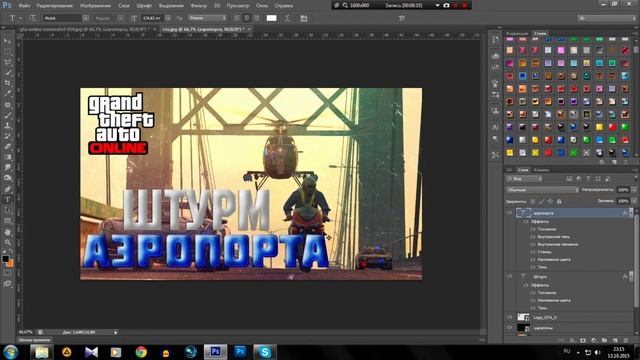This screenshot has height=360, width=640.
Task: Collapse effects list of Штурм layer
Action: pos(631,276)
